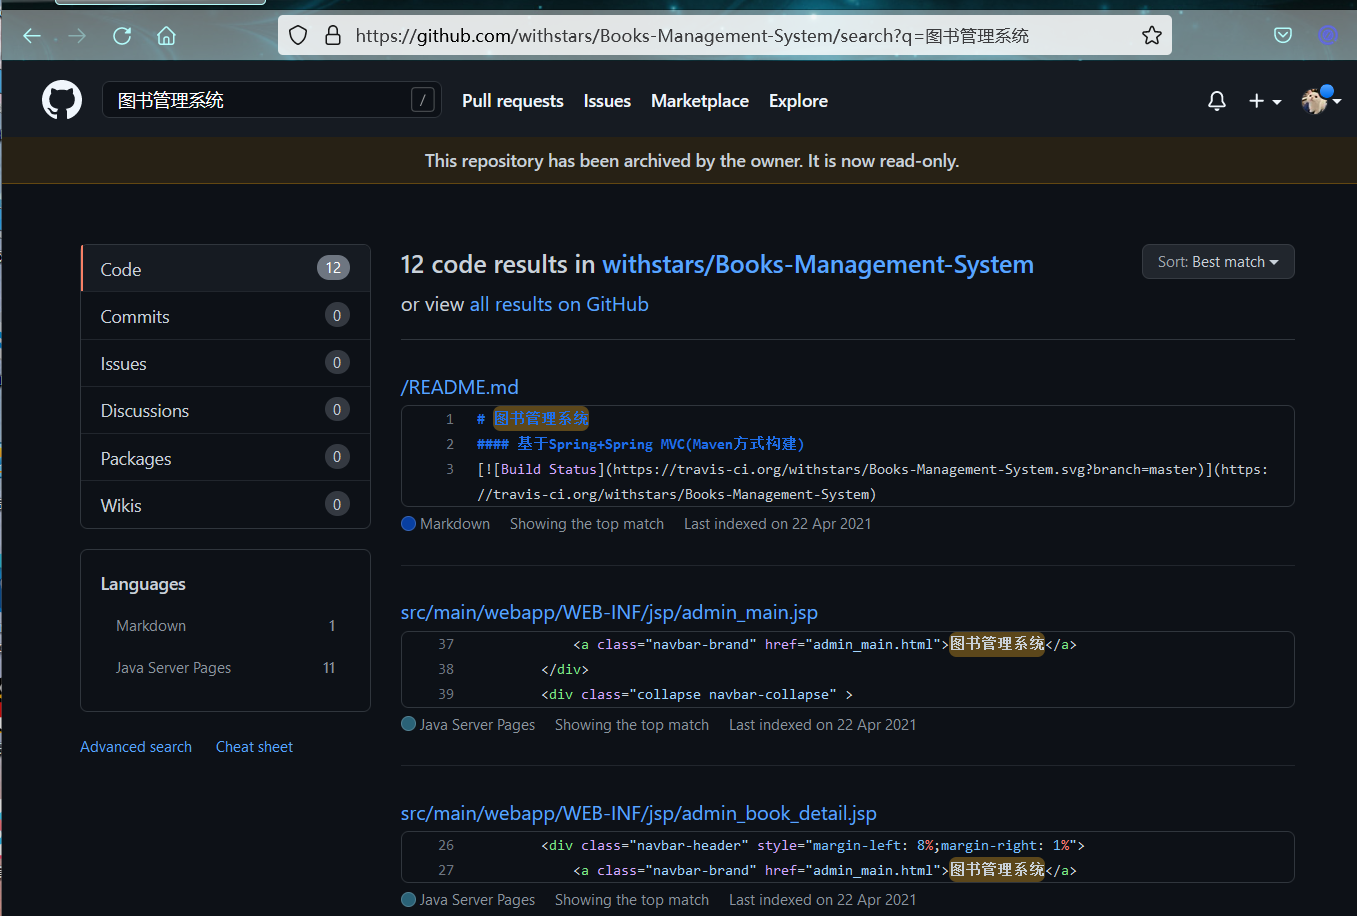Image resolution: width=1357 pixels, height=916 pixels.
Task: Open the Pocket save icon
Action: click(1283, 36)
